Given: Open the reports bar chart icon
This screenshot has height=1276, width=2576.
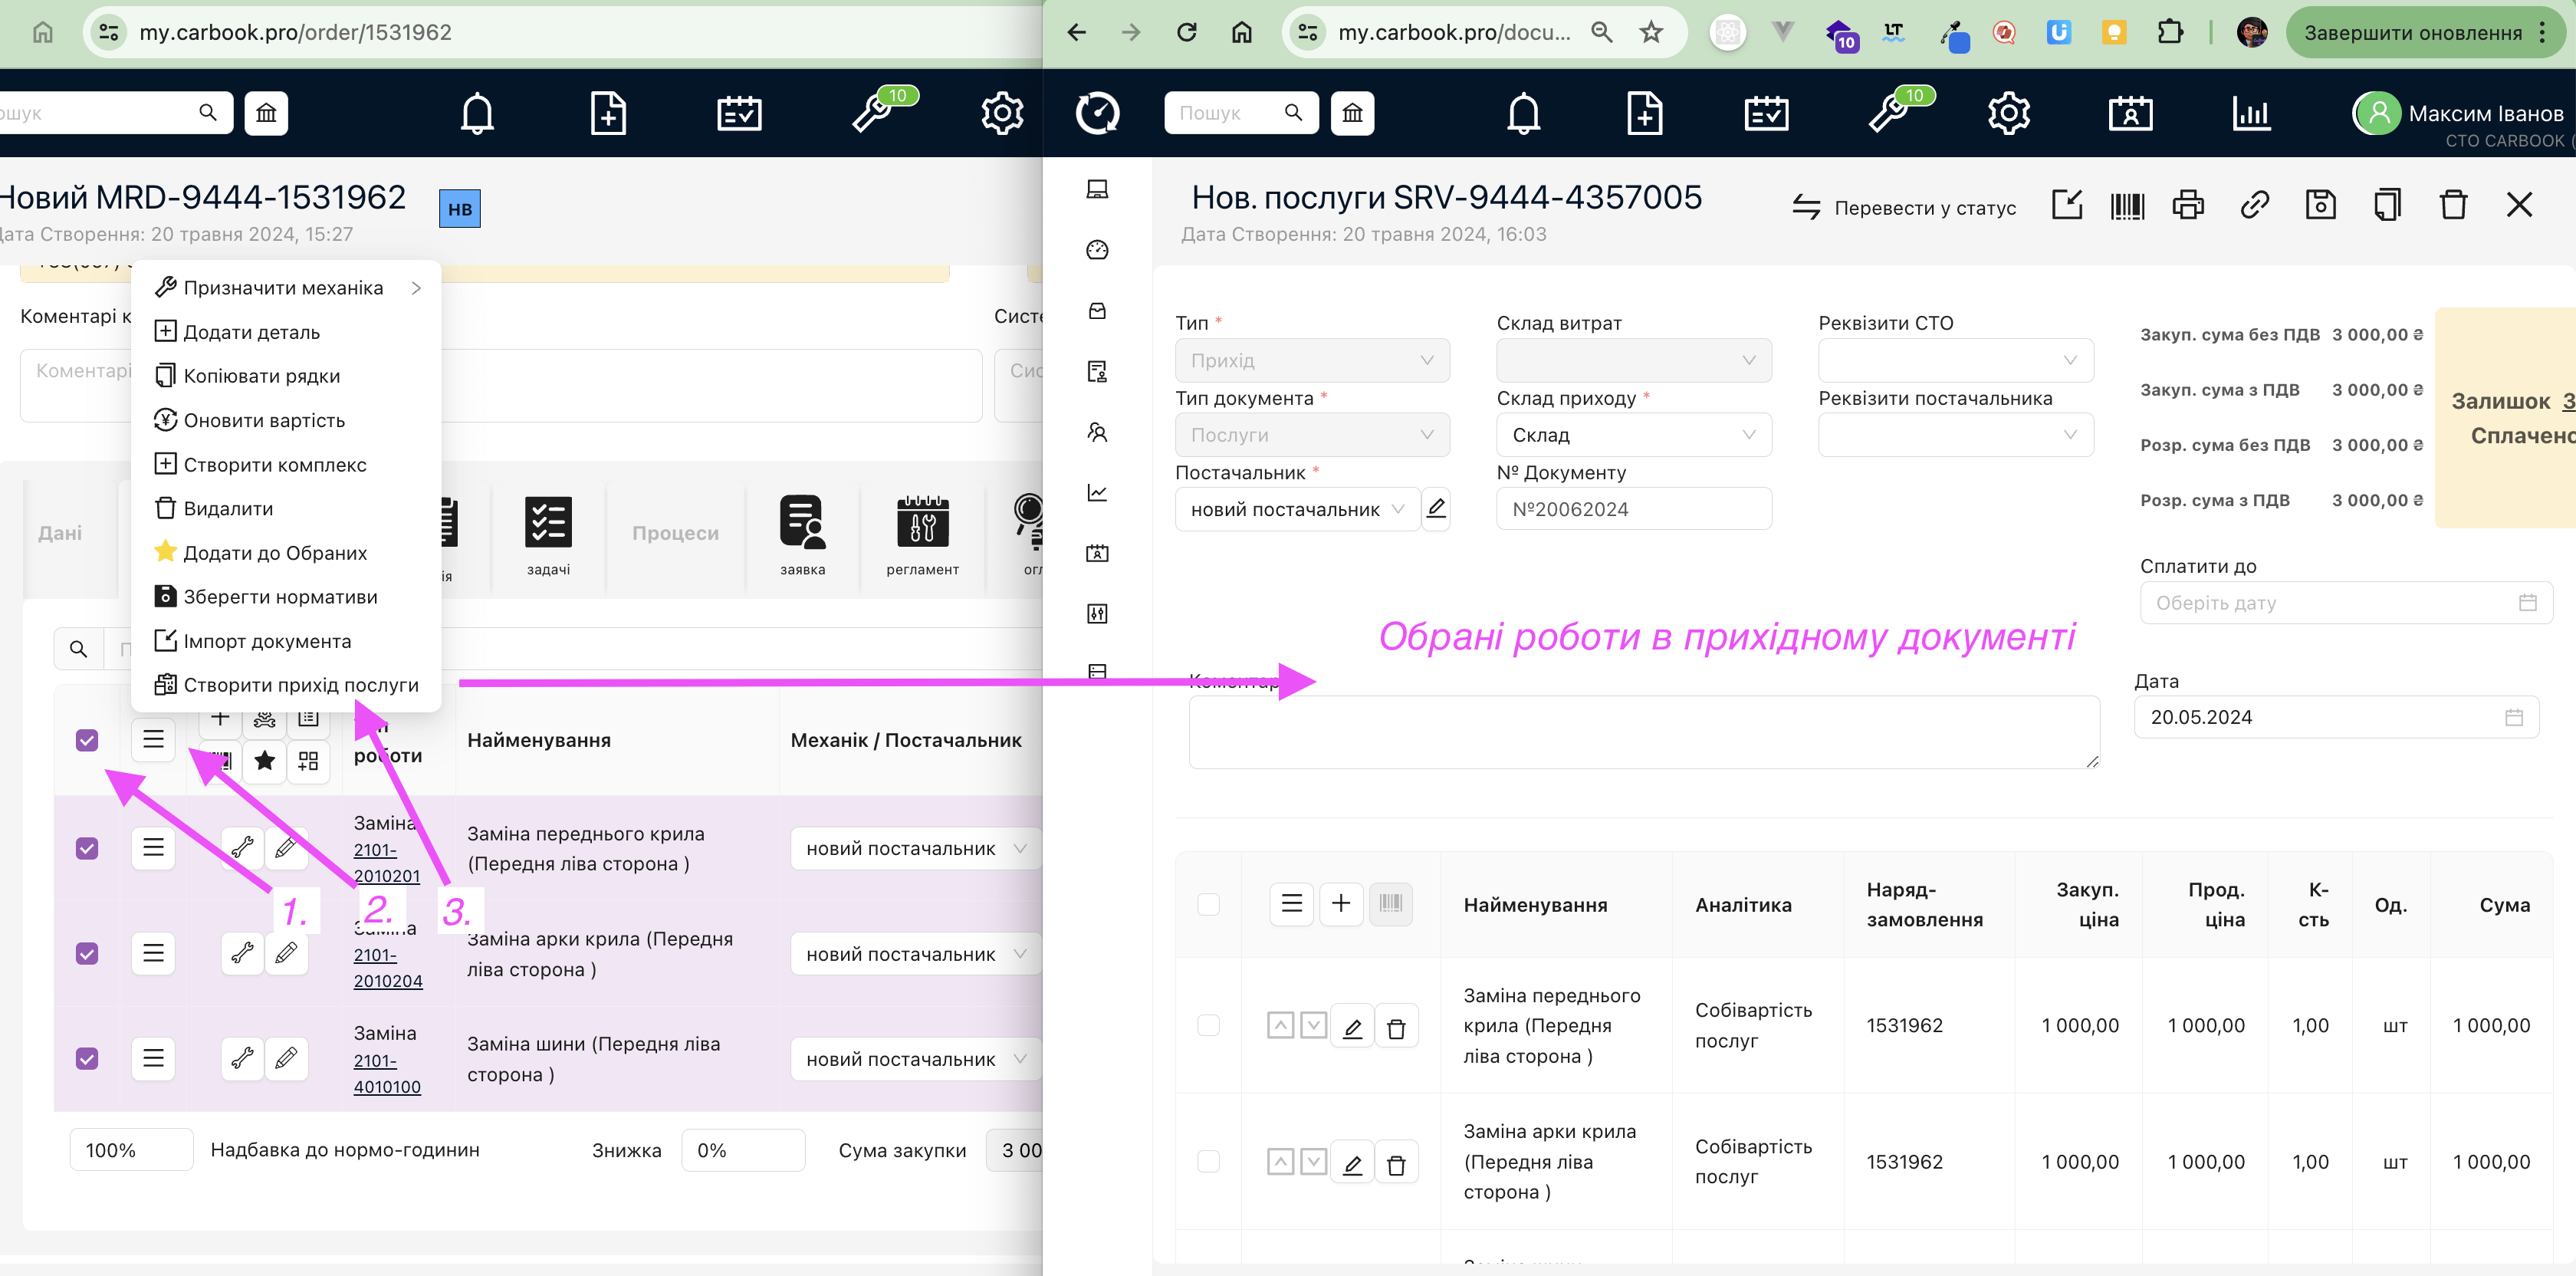Looking at the screenshot, I should coord(2251,113).
